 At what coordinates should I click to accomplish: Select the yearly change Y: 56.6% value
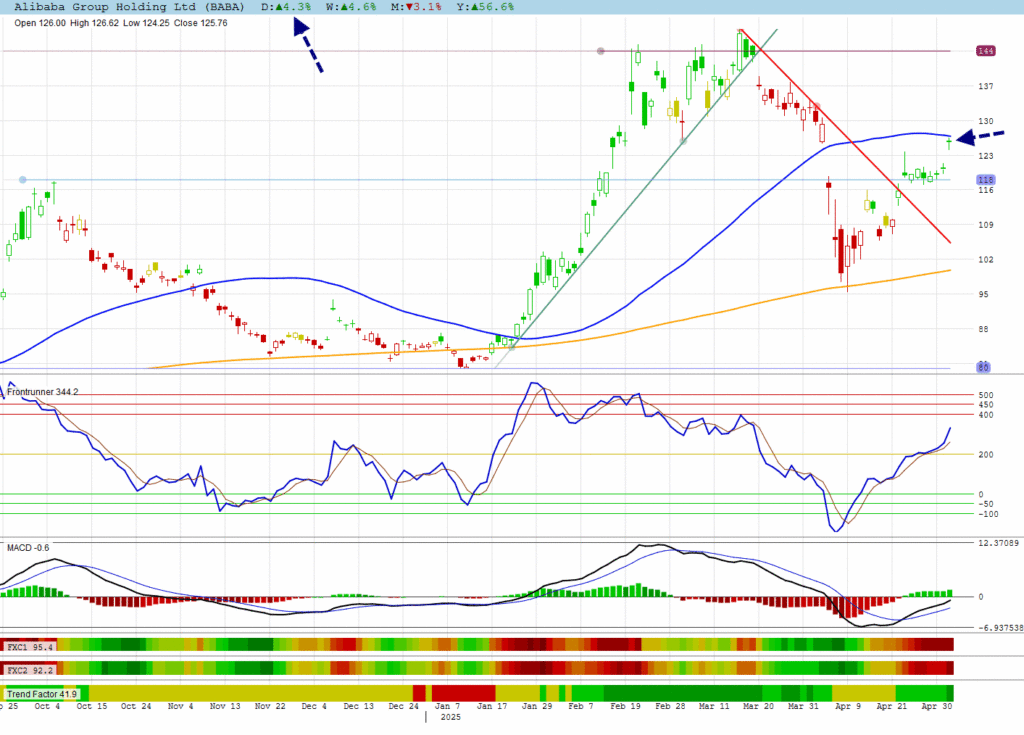click(485, 7)
